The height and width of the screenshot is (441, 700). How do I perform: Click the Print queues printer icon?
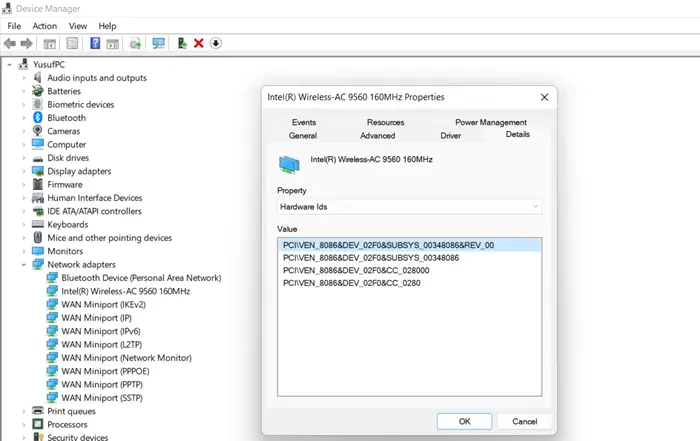tap(38, 411)
